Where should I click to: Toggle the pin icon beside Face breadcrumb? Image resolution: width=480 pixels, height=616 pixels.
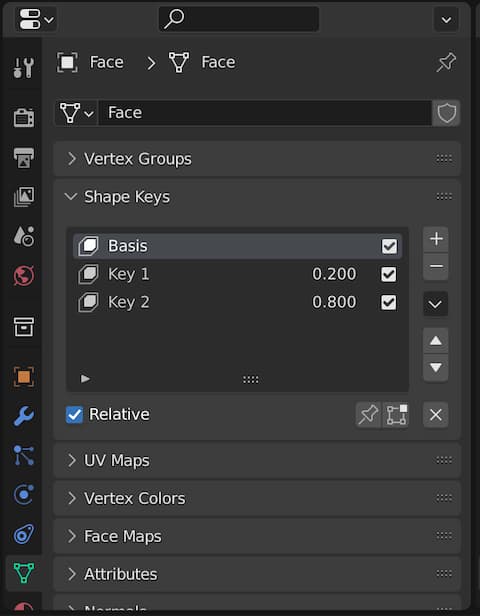(x=446, y=62)
